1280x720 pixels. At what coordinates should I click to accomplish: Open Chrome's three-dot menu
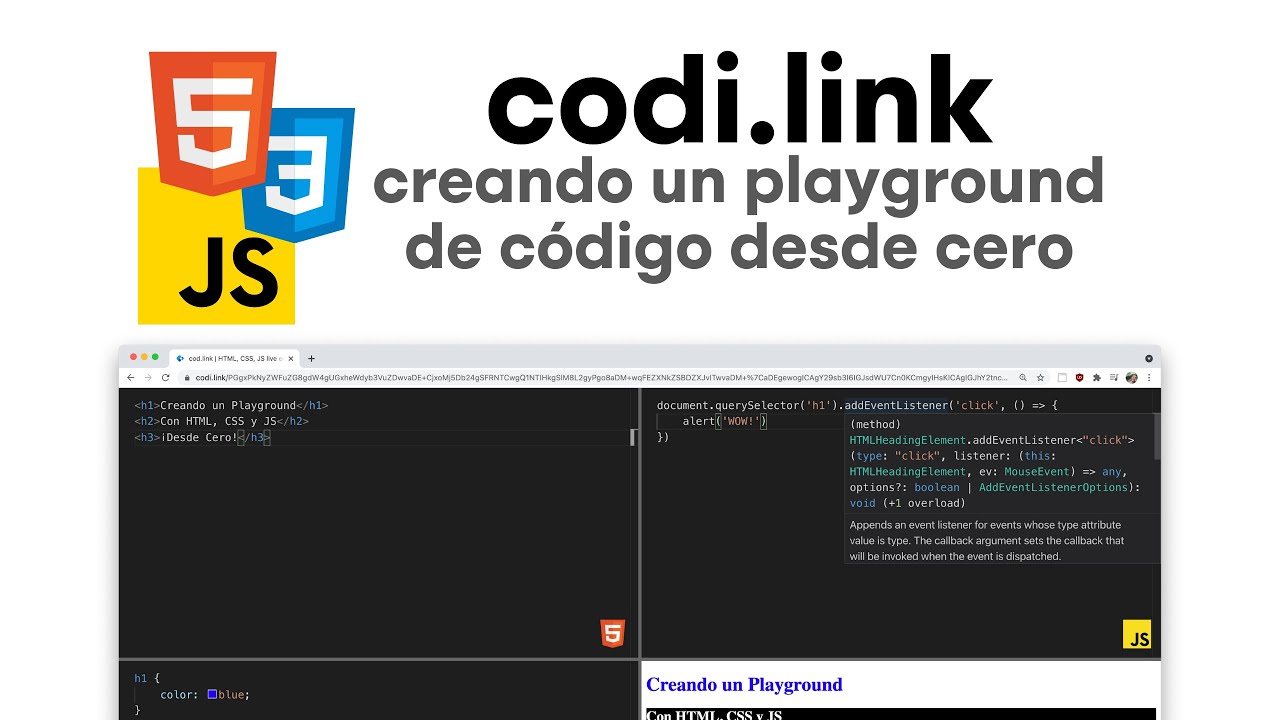coord(1149,378)
